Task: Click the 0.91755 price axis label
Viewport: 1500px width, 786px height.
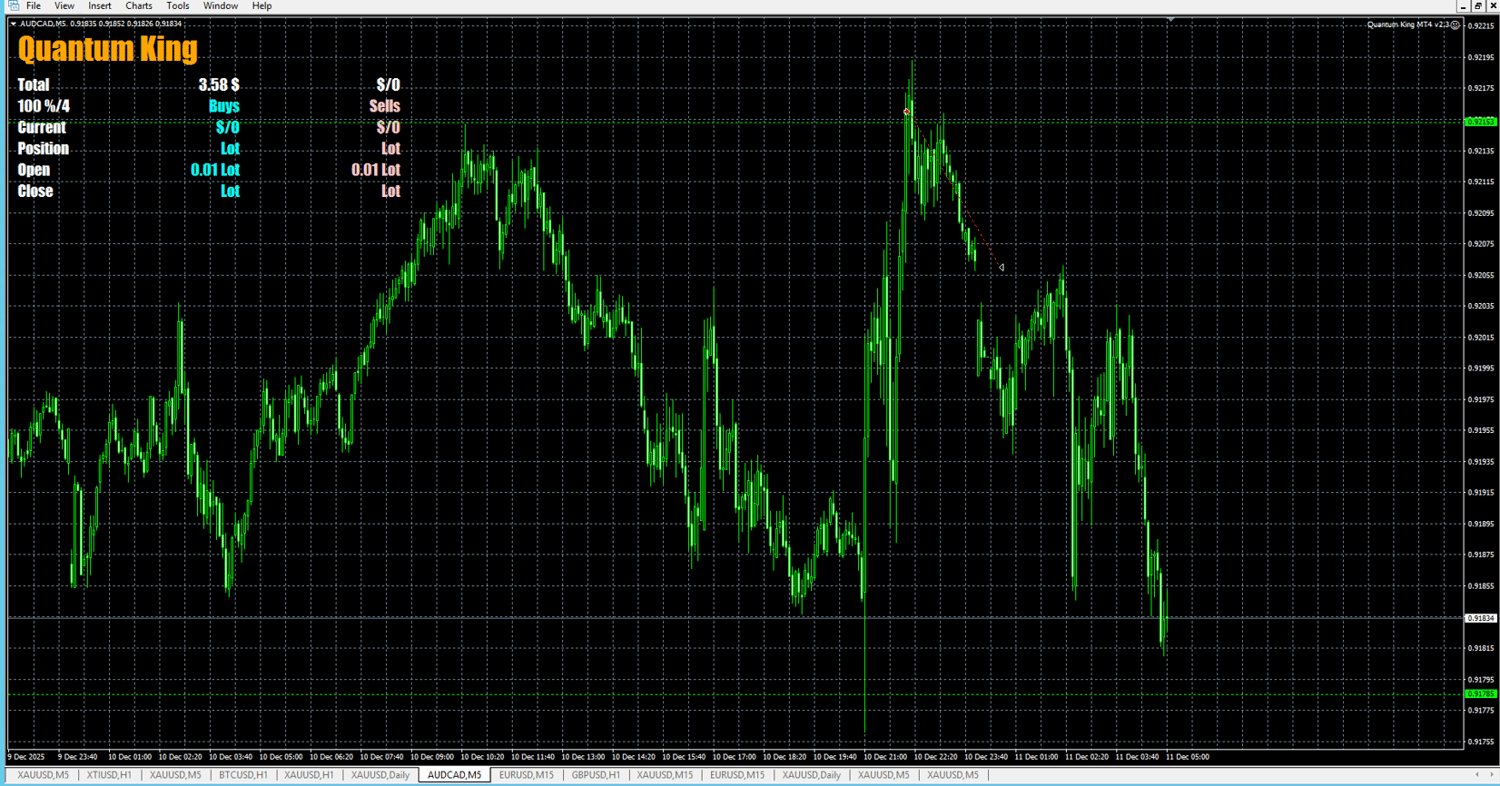Action: click(1480, 742)
